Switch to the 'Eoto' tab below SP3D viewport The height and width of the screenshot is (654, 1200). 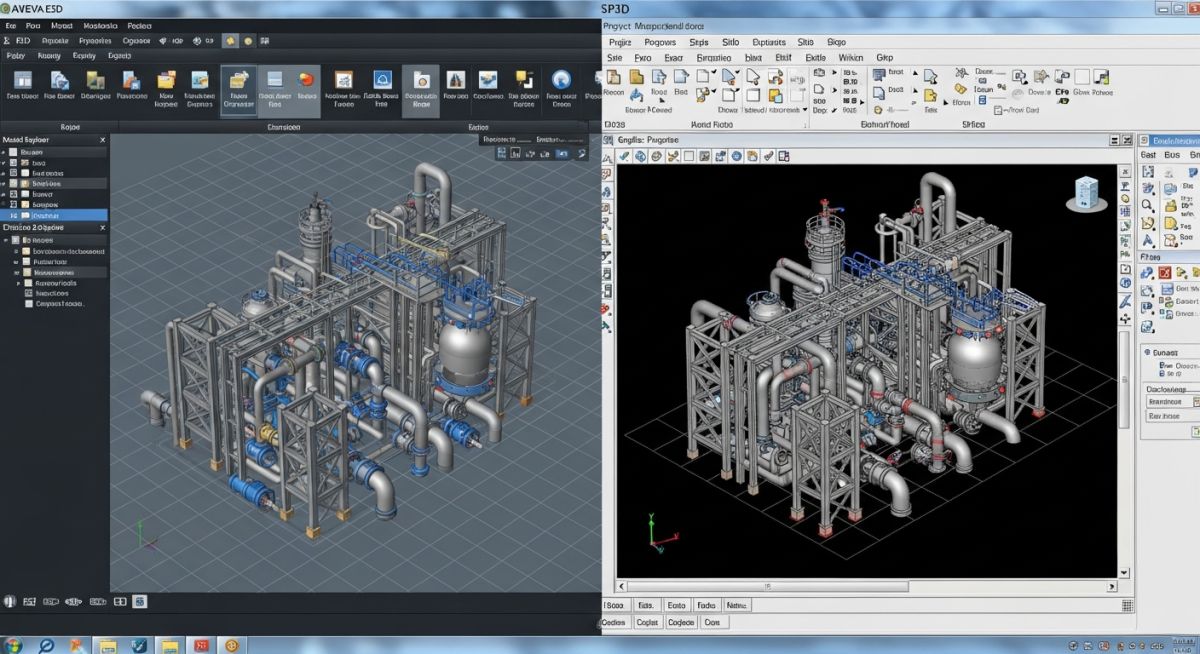(676, 605)
